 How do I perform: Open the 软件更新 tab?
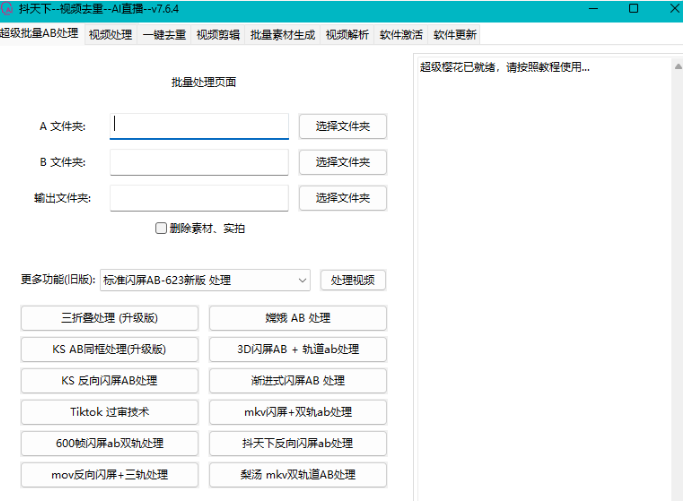(x=455, y=35)
